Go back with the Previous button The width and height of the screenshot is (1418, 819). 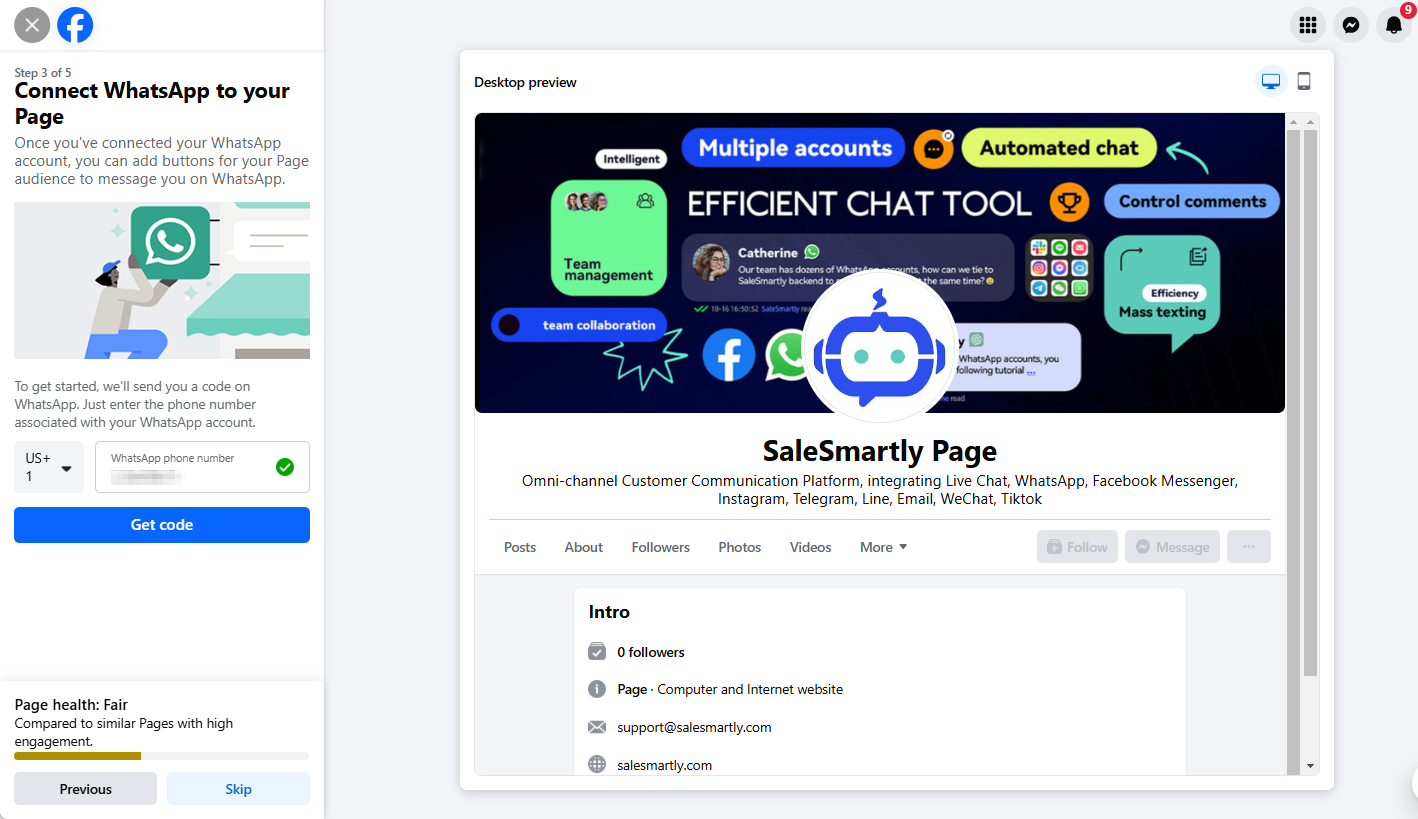tap(85, 789)
